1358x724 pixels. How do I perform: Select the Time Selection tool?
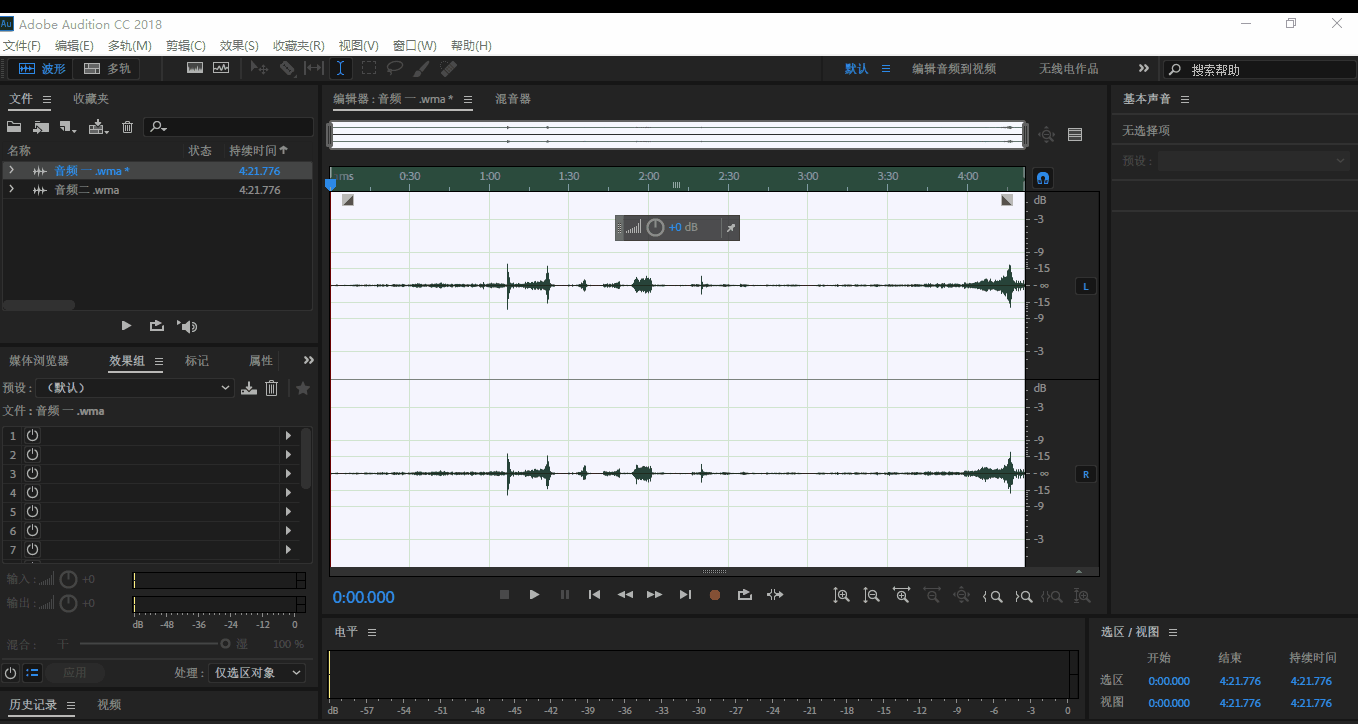pos(340,68)
